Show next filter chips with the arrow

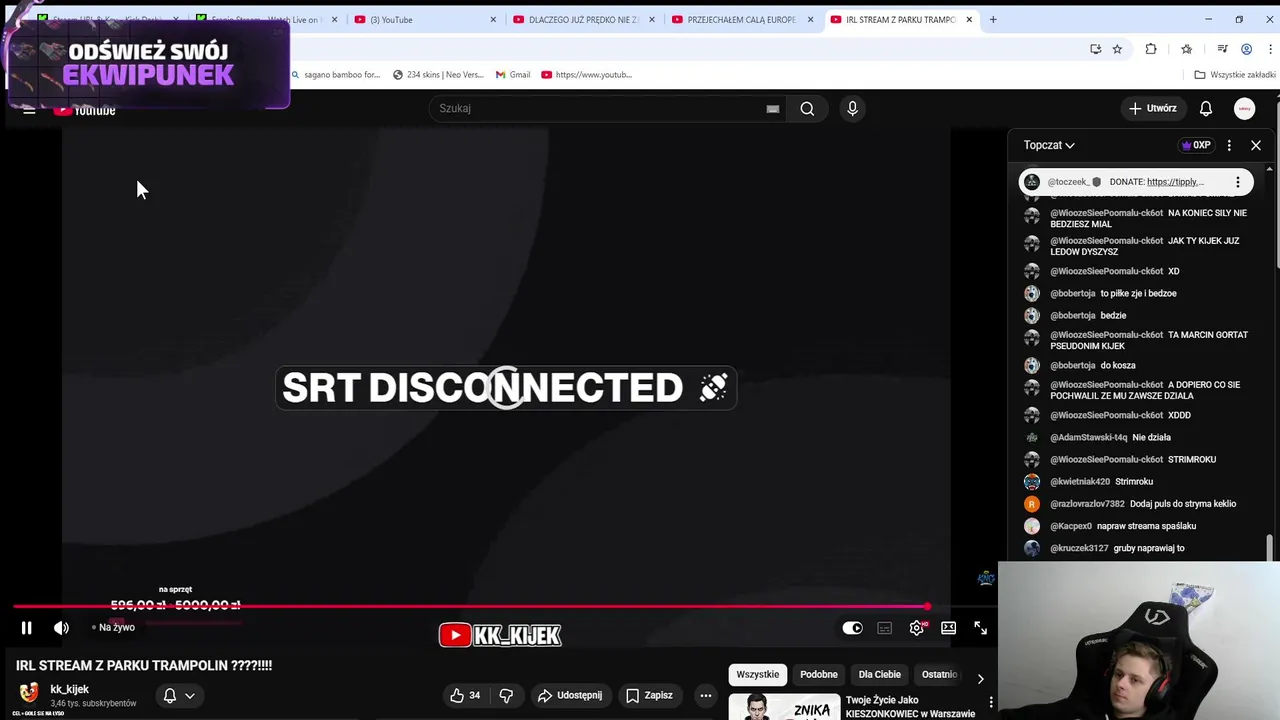[x=980, y=678]
